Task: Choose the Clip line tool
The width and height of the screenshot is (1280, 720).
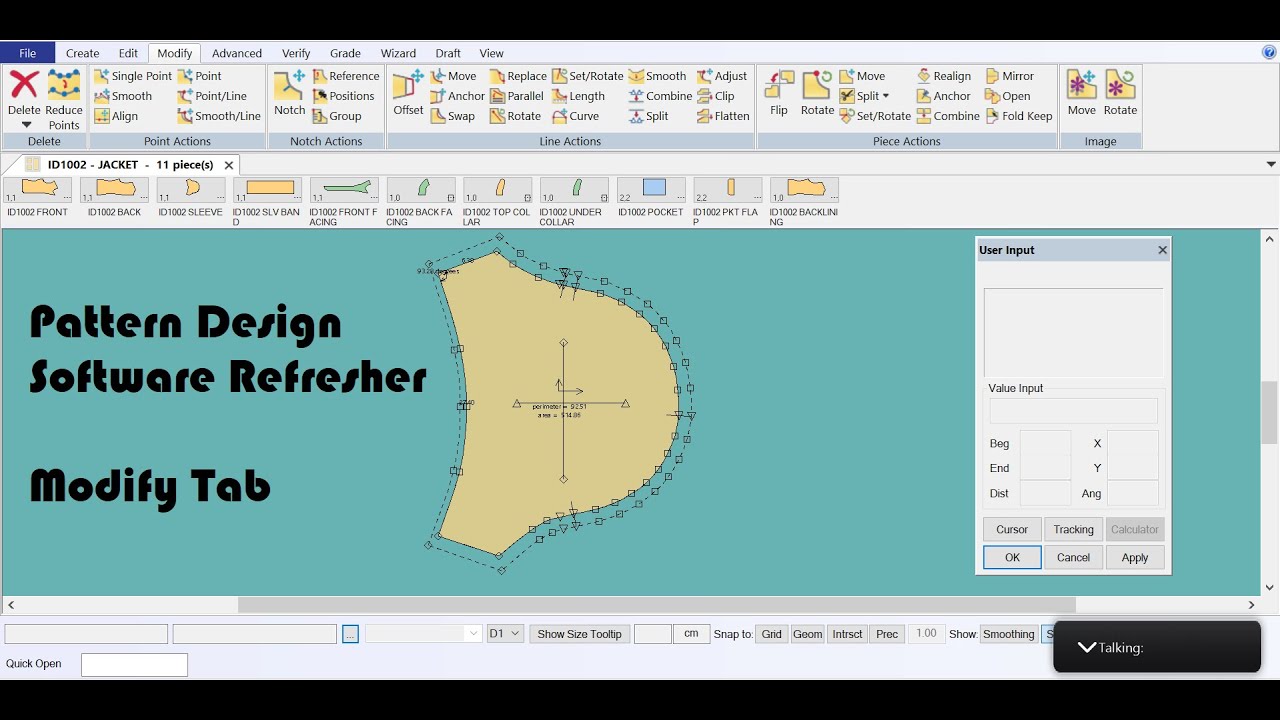Action: 716,96
